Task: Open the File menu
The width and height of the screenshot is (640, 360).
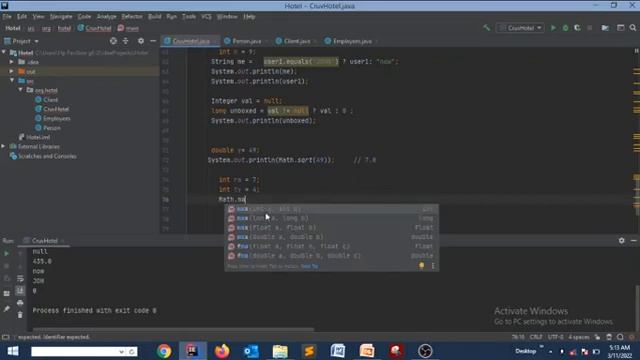Action: click(x=7, y=17)
